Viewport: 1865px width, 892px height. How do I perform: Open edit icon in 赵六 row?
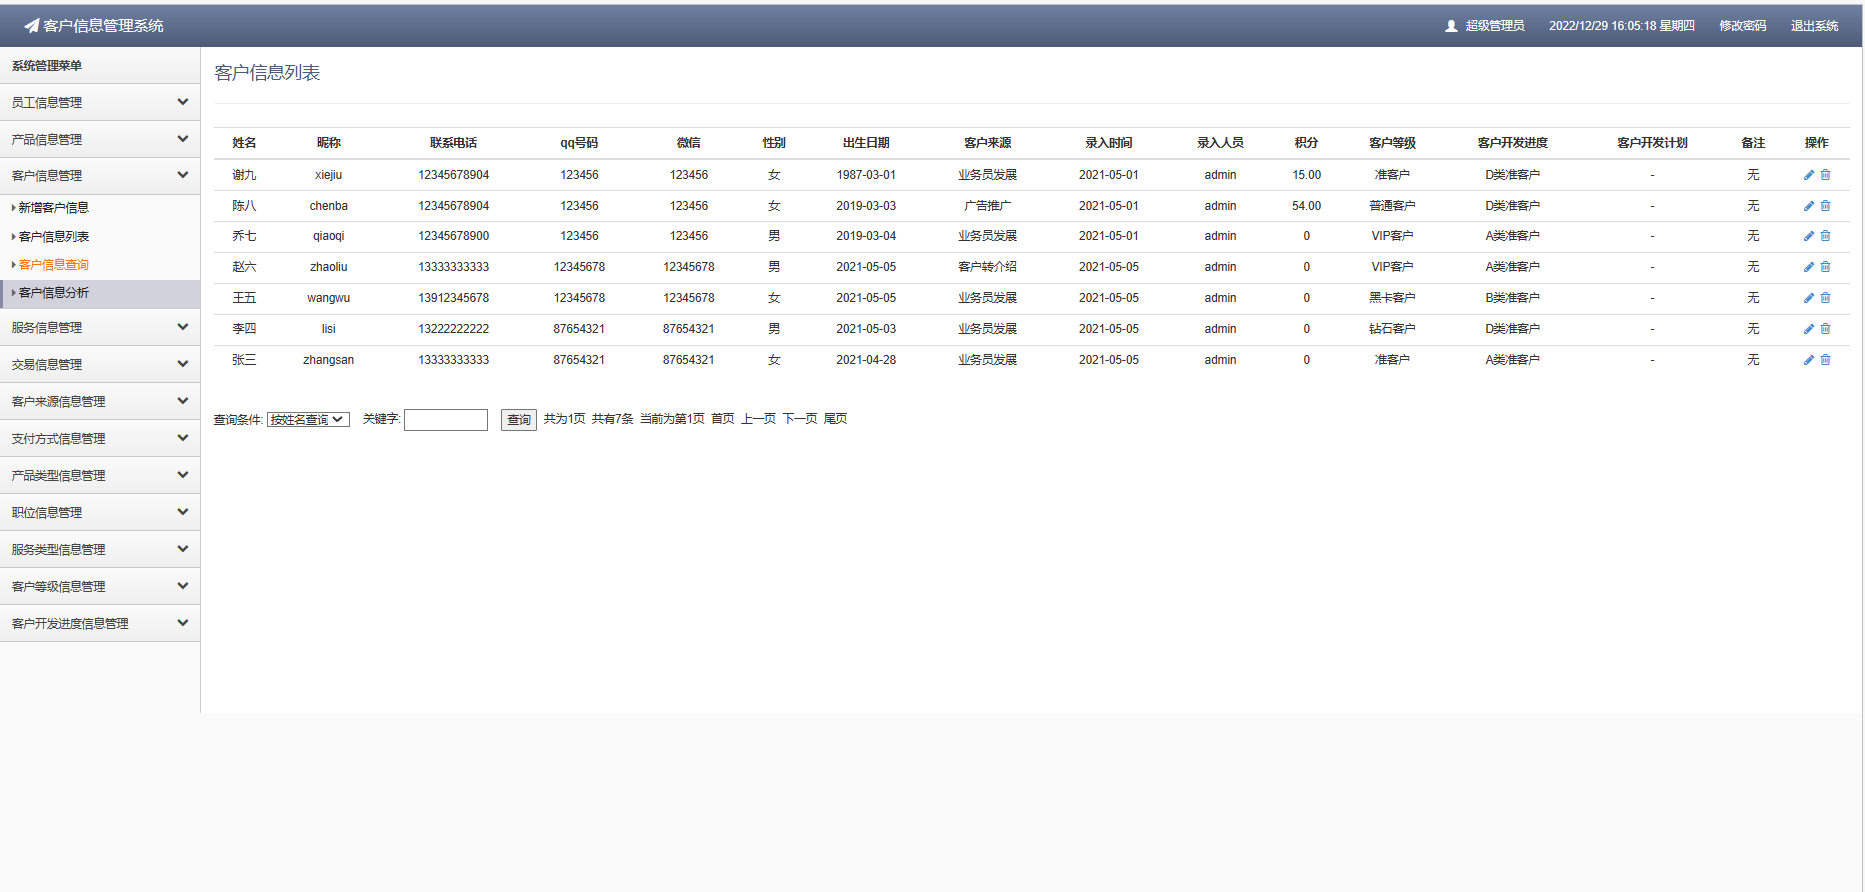point(1808,267)
